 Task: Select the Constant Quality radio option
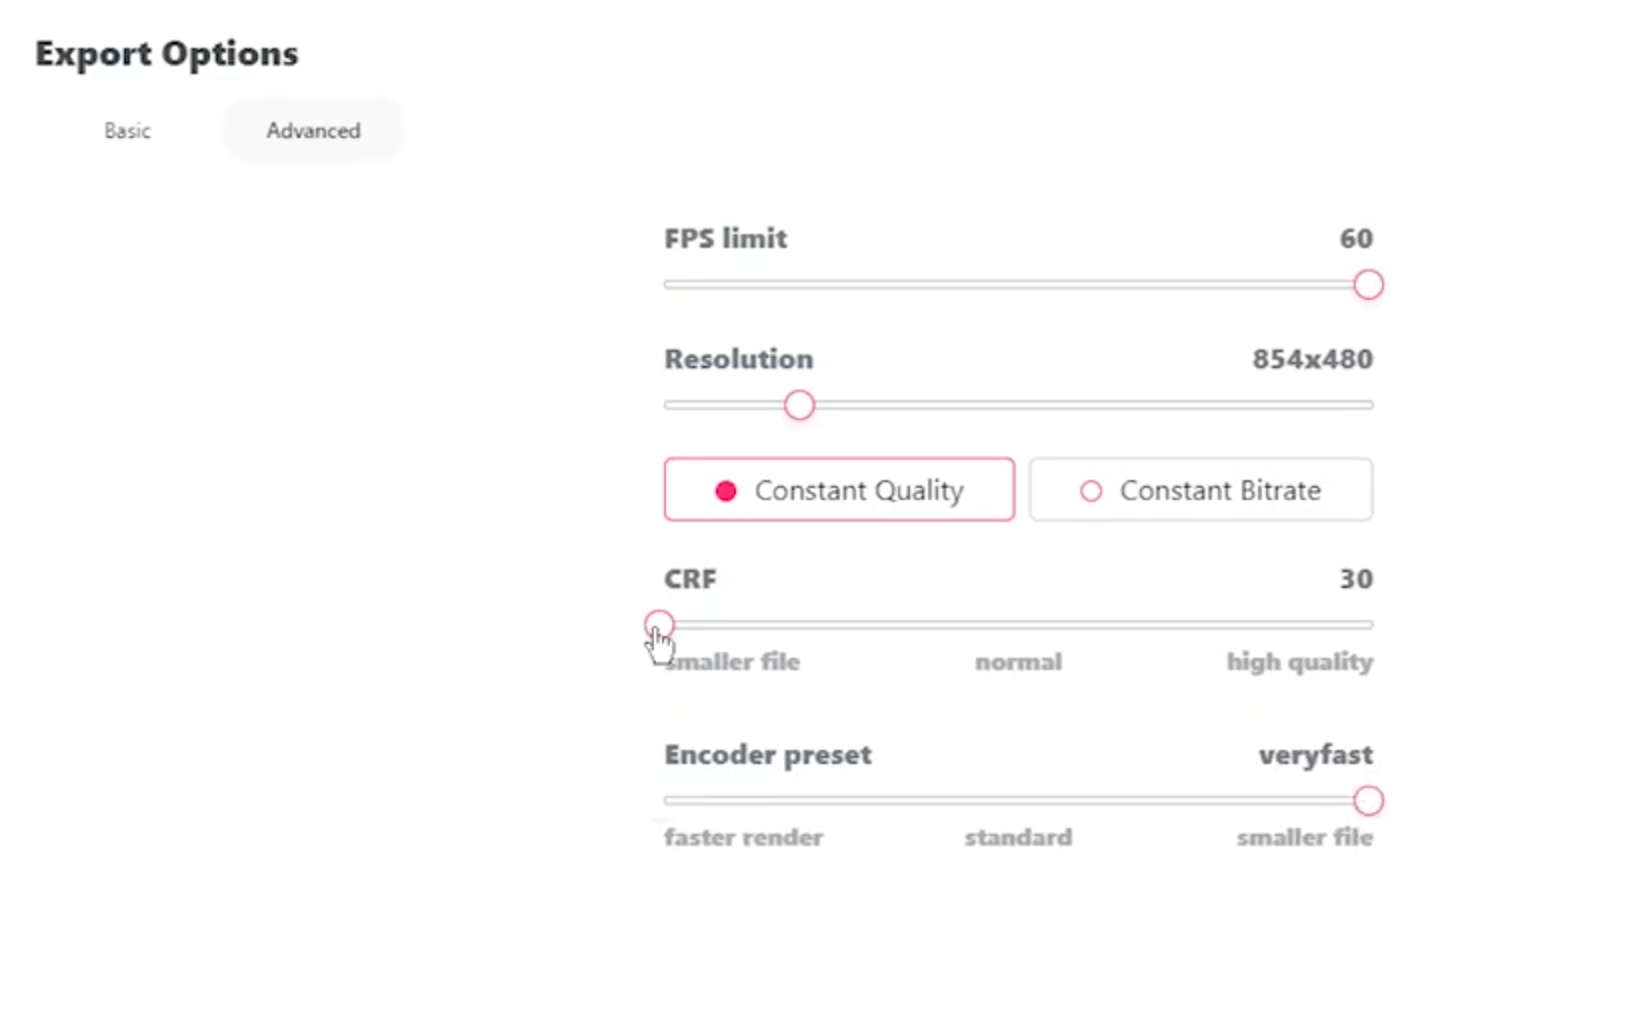tap(839, 490)
